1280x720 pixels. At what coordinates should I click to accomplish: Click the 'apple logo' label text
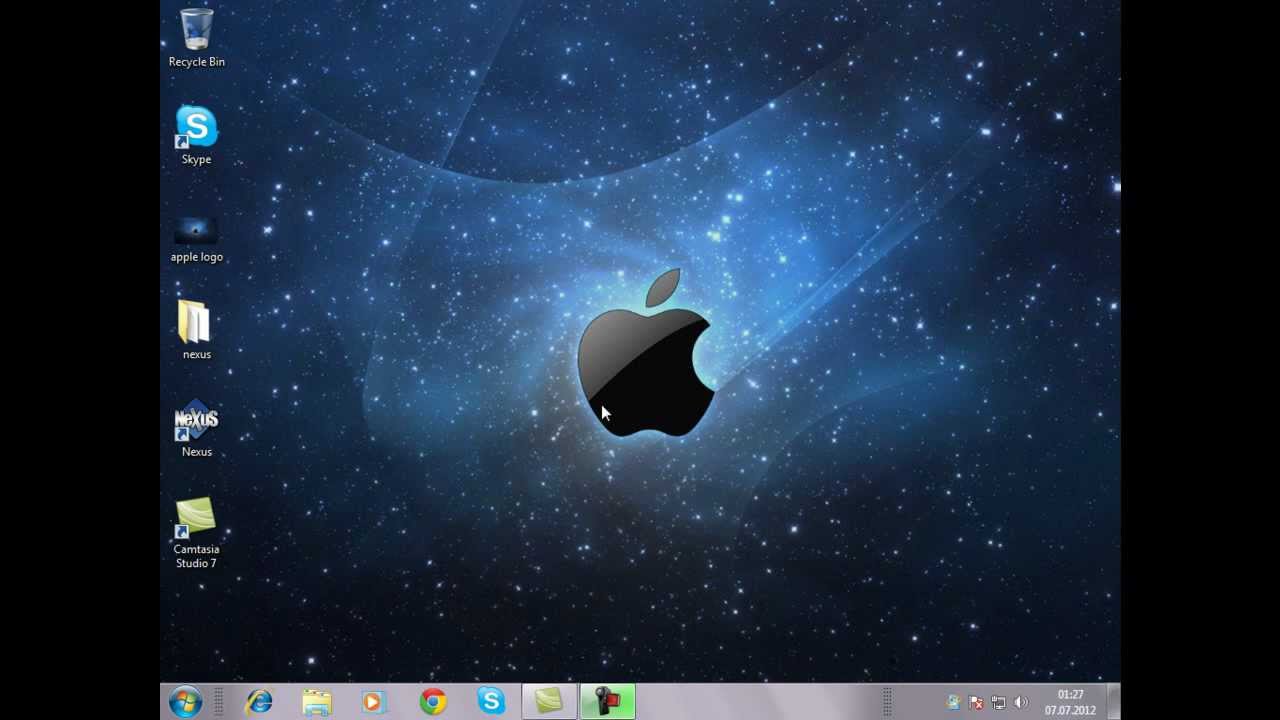pos(196,257)
